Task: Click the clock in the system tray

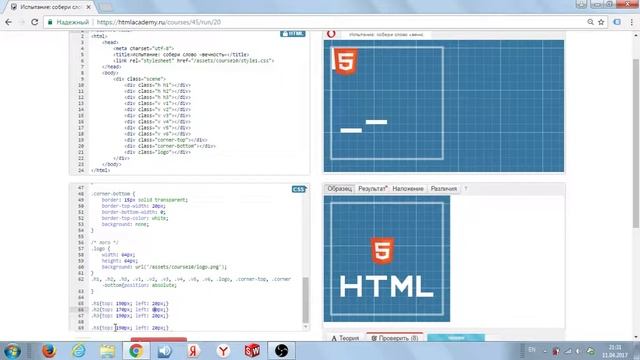Action: (616, 351)
